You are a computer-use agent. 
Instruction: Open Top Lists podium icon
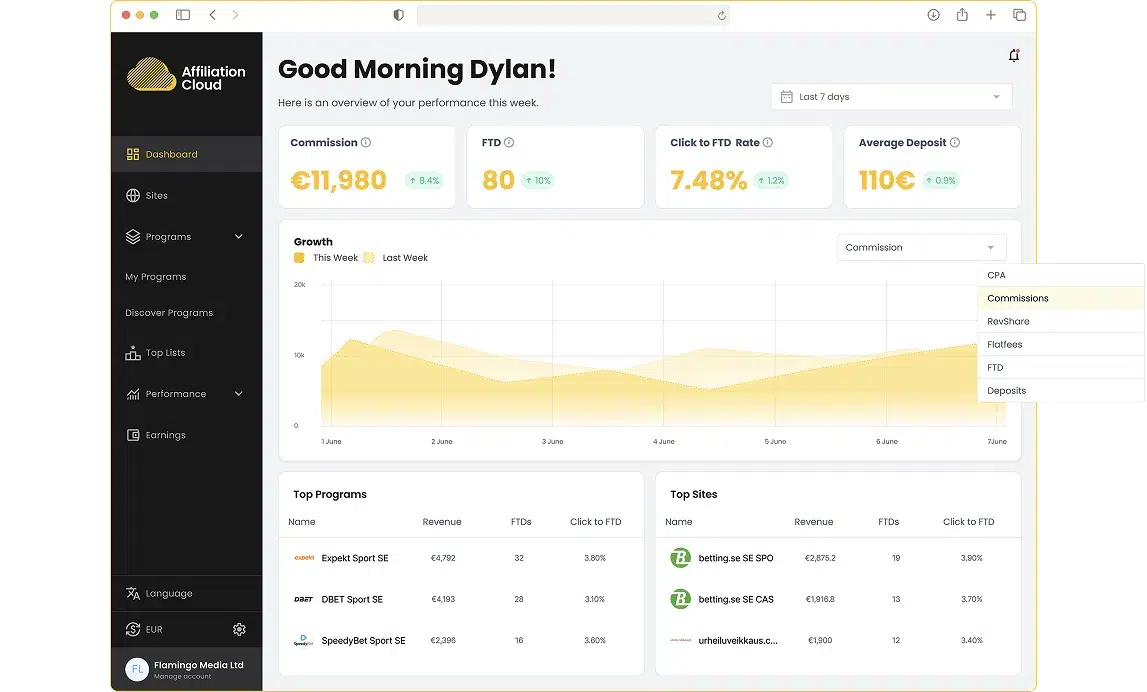pyautogui.click(x=132, y=353)
